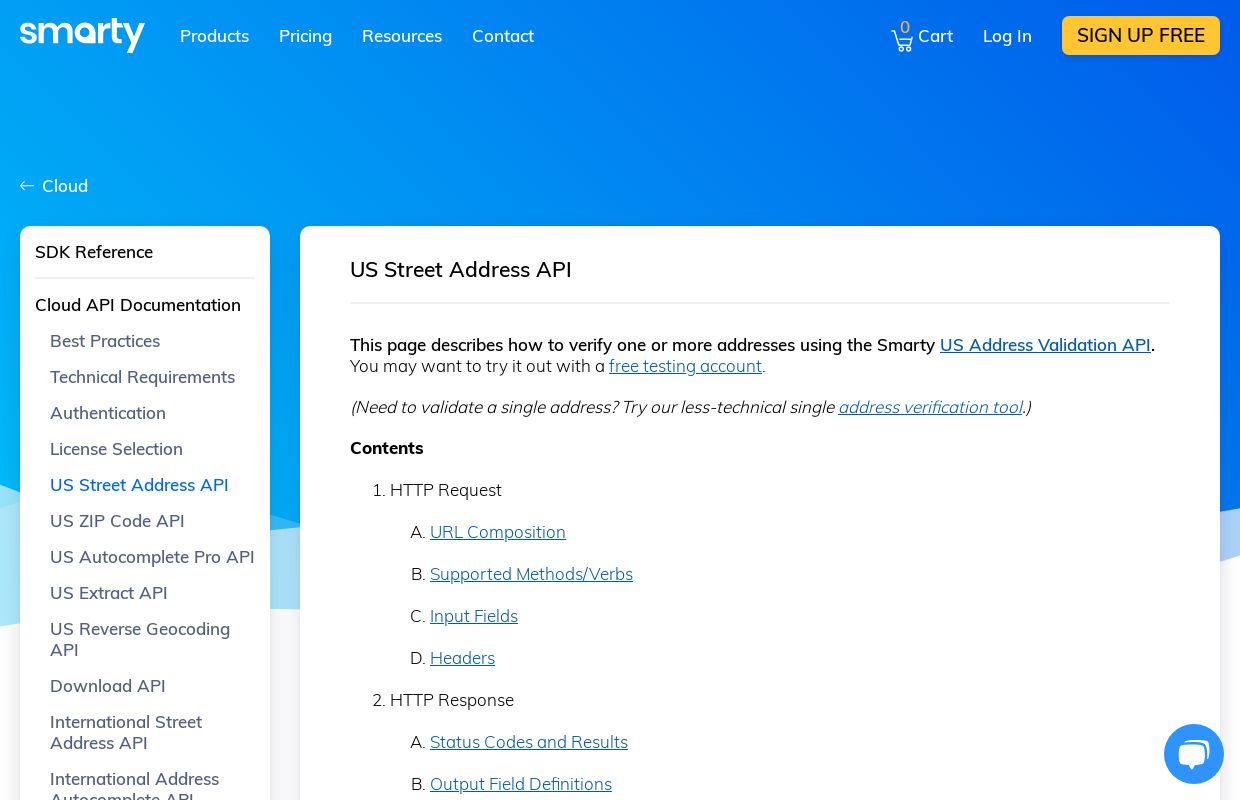Select US Street Address API sidebar item

139,485
